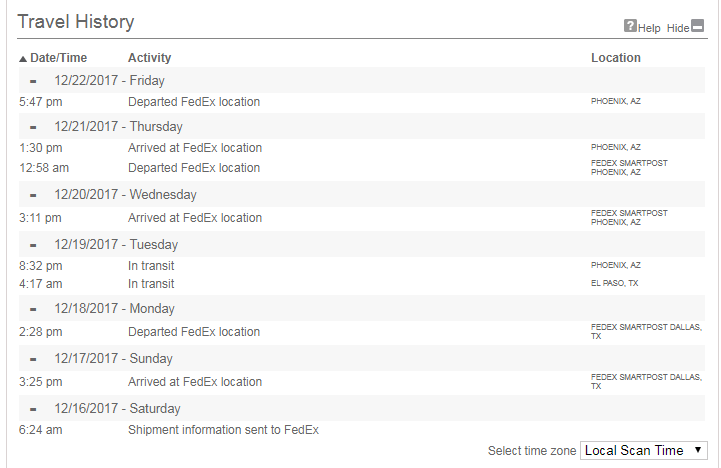This screenshot has width=721, height=468.
Task: Collapse the 12/16/2017 Saturday group
Action: pos(33,409)
